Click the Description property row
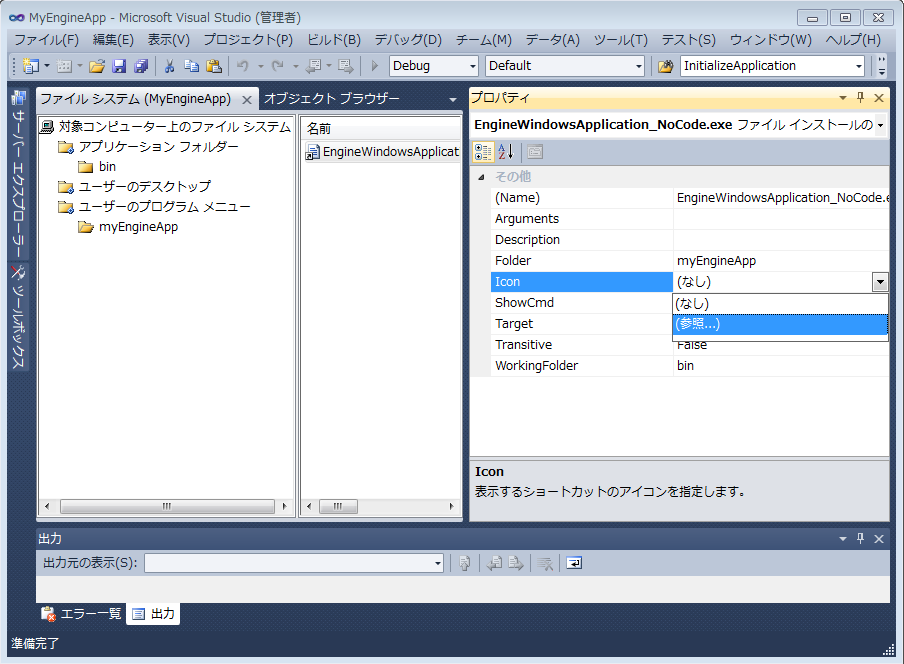 click(x=690, y=240)
